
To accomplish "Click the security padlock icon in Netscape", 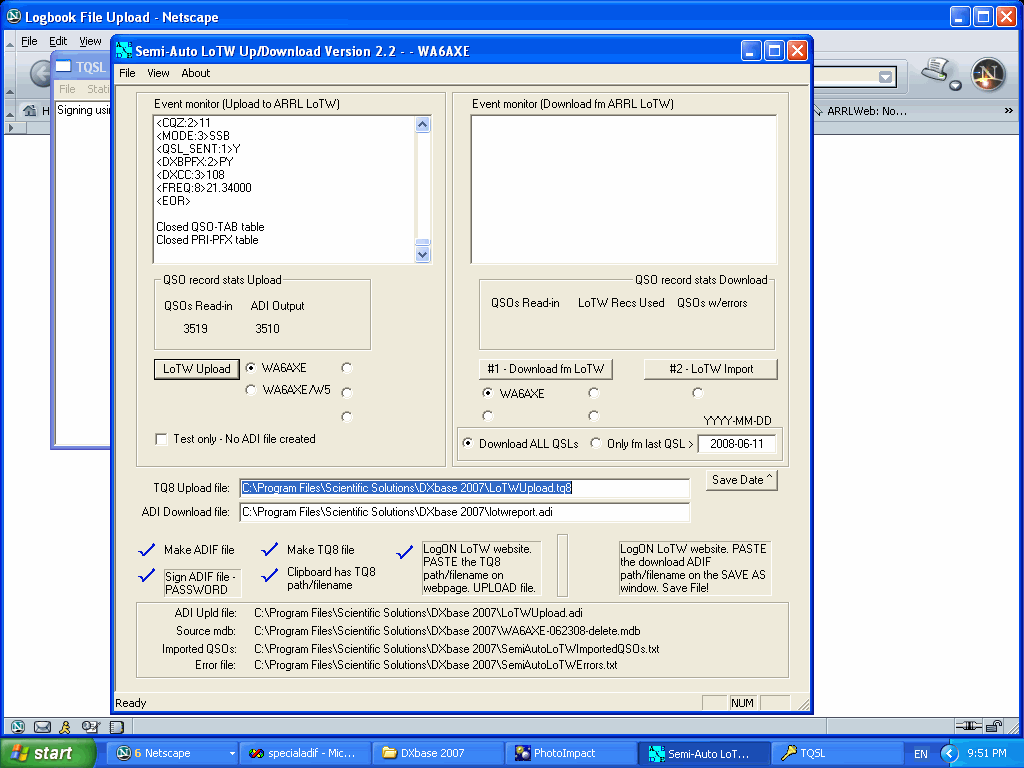I will 994,726.
